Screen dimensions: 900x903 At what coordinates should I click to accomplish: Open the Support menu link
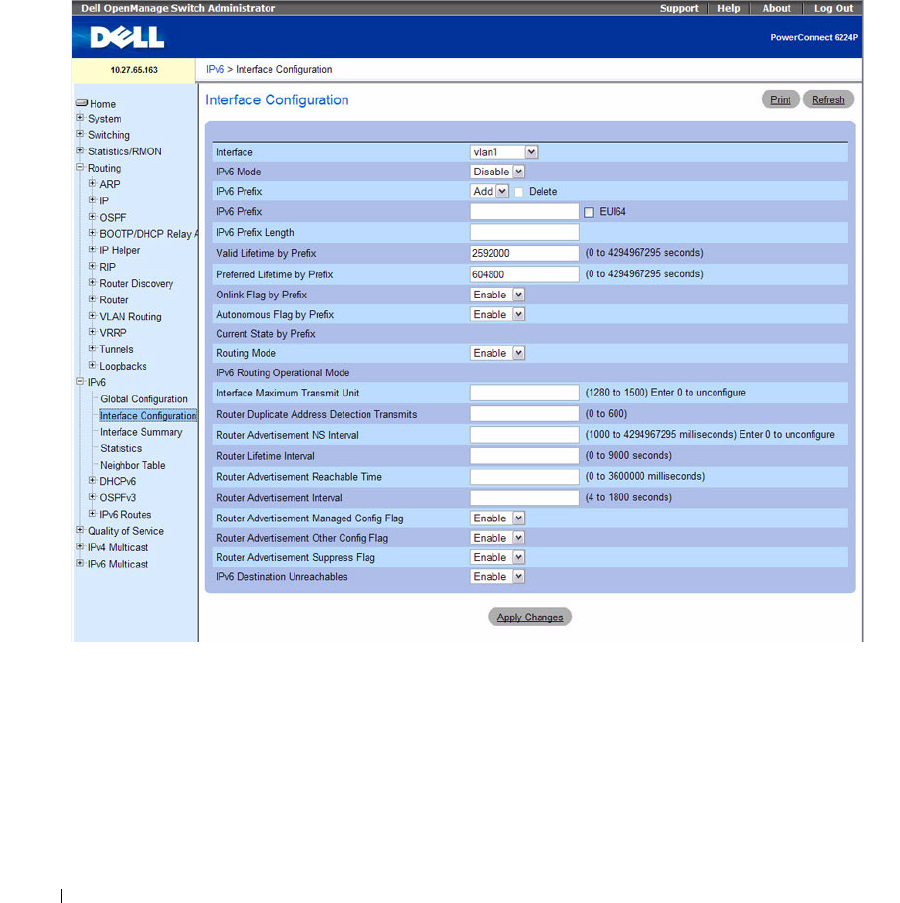679,8
